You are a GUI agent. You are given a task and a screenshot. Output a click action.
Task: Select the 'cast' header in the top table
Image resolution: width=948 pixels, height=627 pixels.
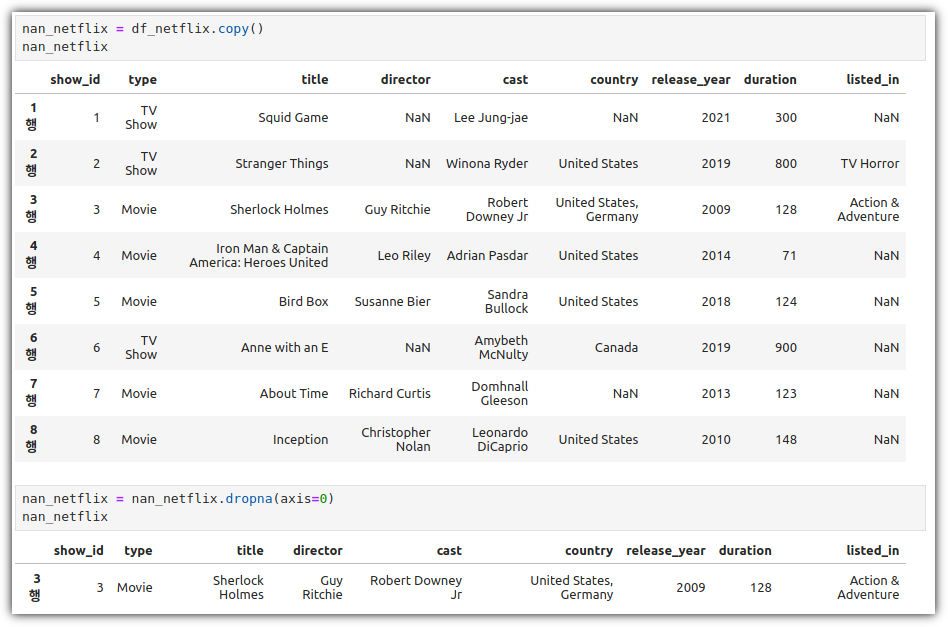point(515,79)
